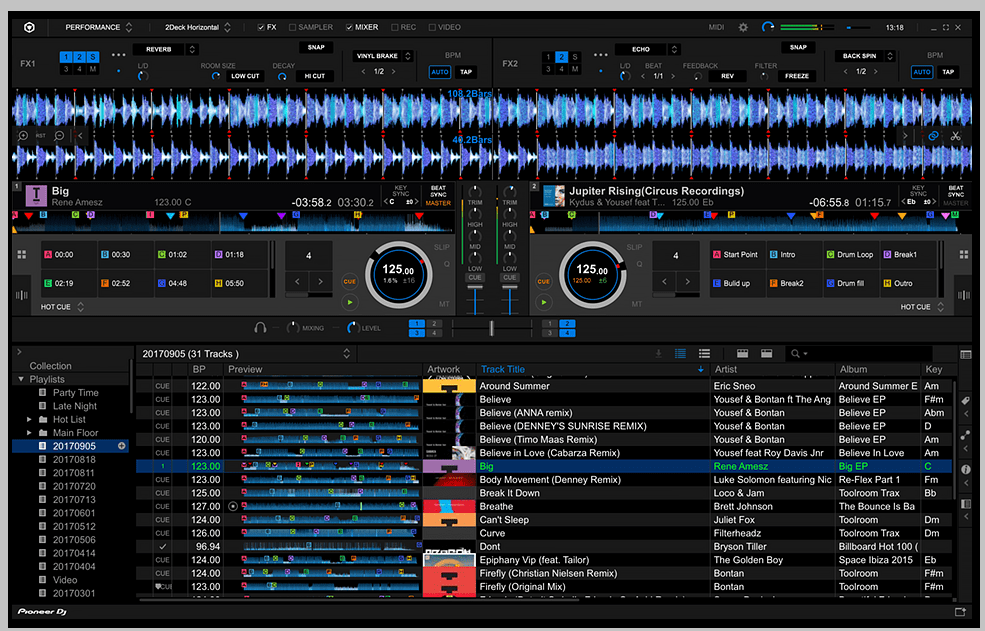Toggle FX1 BPM AUTO button

440,72
